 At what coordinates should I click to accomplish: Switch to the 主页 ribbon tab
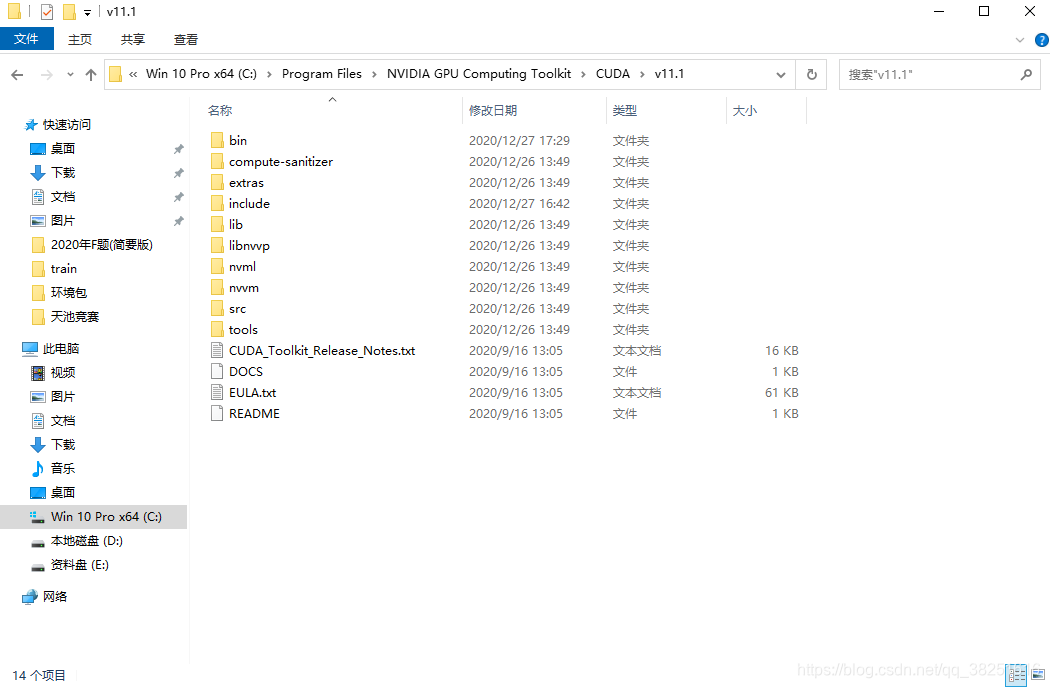[x=80, y=40]
